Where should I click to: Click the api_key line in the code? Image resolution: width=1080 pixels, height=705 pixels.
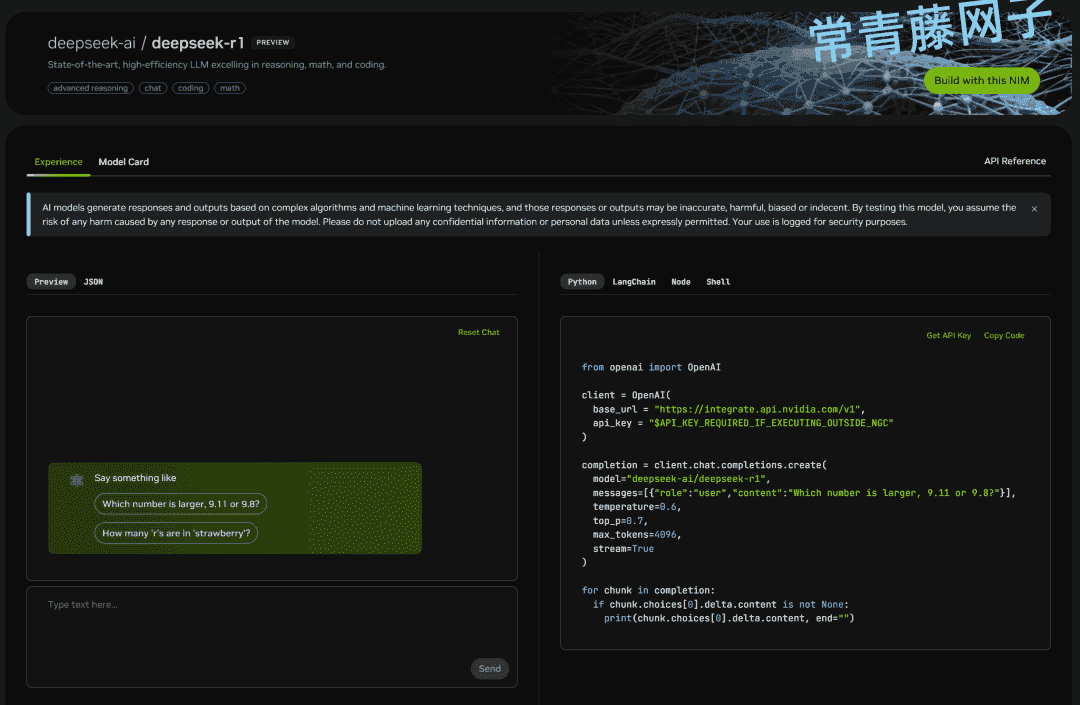pos(742,423)
